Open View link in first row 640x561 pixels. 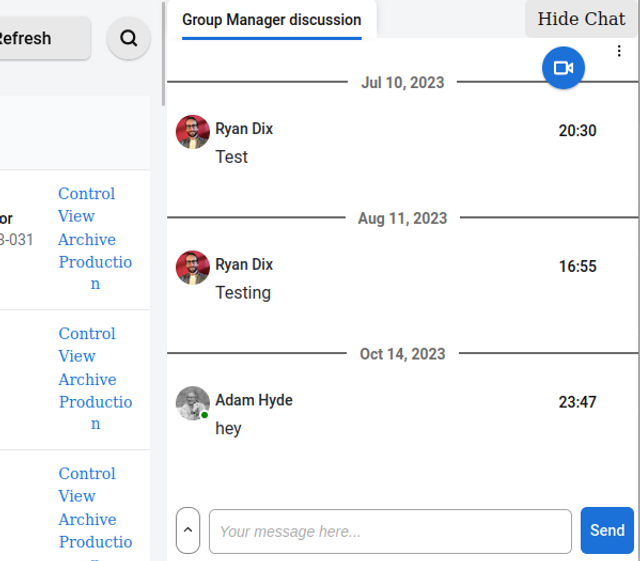point(77,216)
